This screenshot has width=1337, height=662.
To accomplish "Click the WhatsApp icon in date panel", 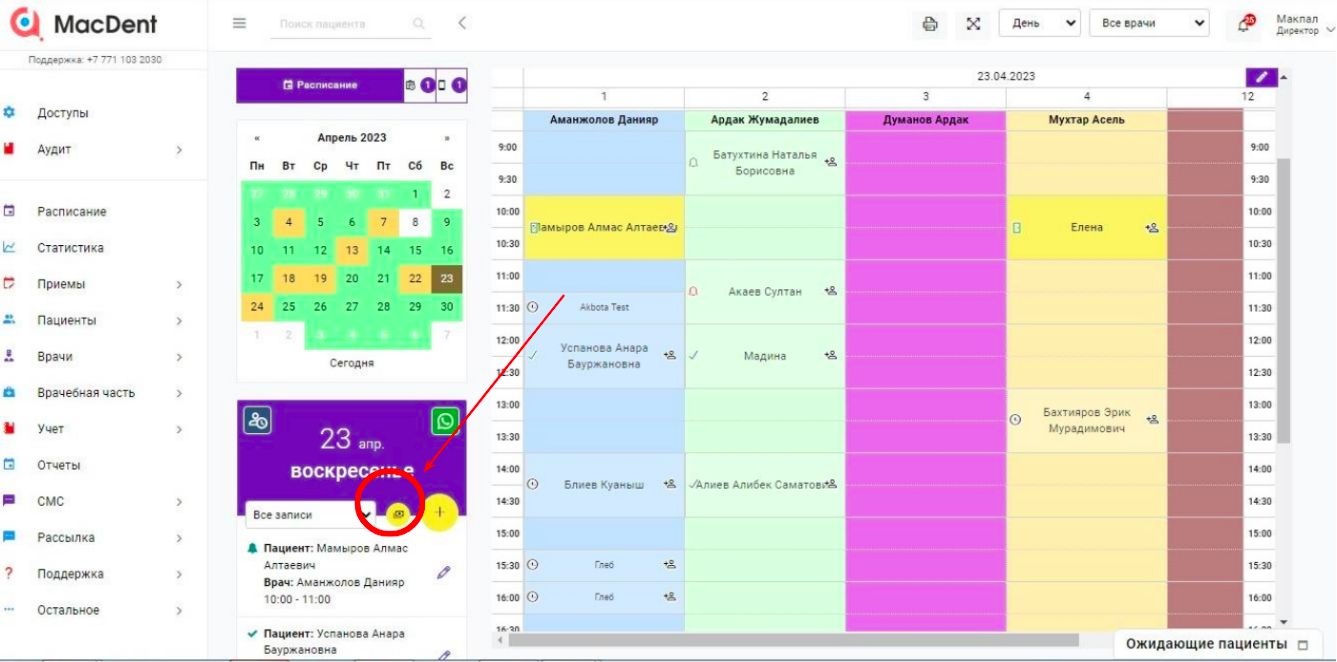I will (444, 421).
